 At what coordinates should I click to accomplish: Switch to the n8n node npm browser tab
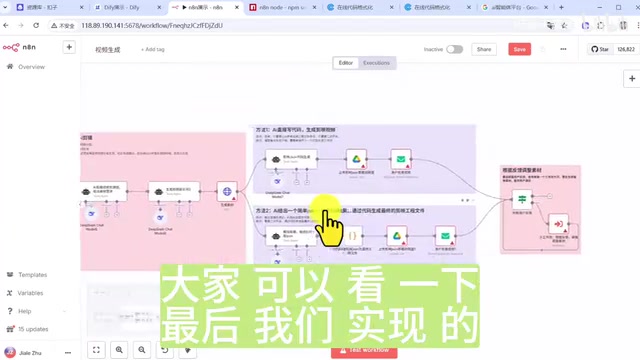(x=283, y=7)
